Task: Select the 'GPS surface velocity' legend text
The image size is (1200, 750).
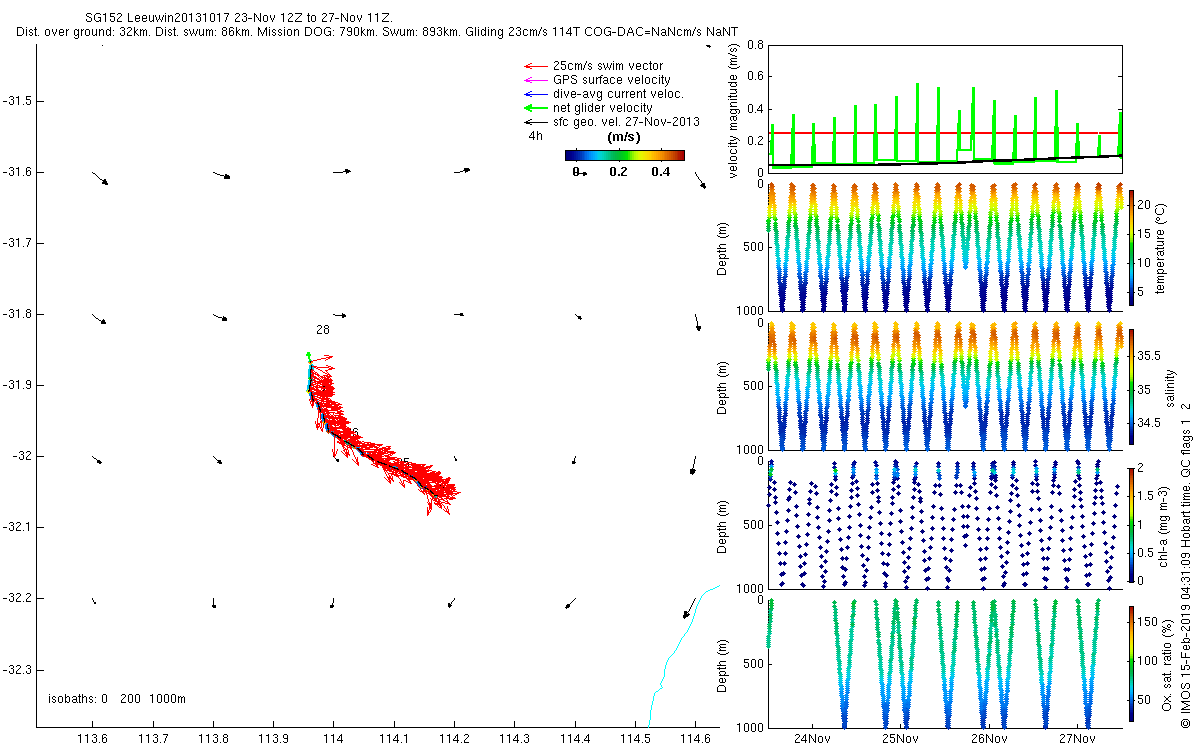Action: click(x=611, y=80)
